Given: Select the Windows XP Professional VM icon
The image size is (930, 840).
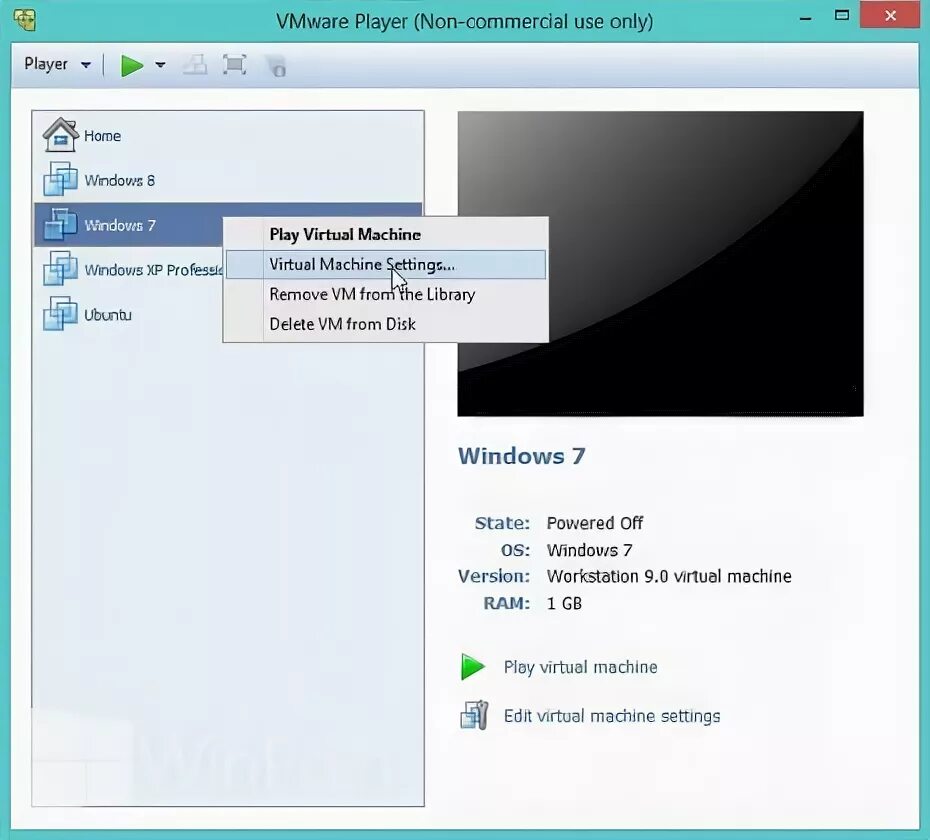Looking at the screenshot, I should click(60, 269).
